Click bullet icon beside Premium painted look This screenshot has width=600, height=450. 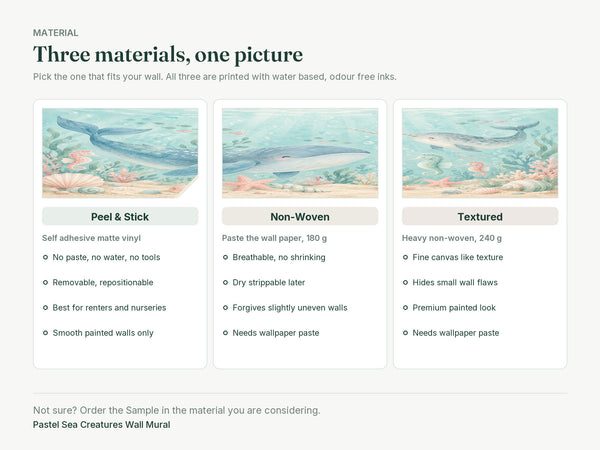[405, 308]
